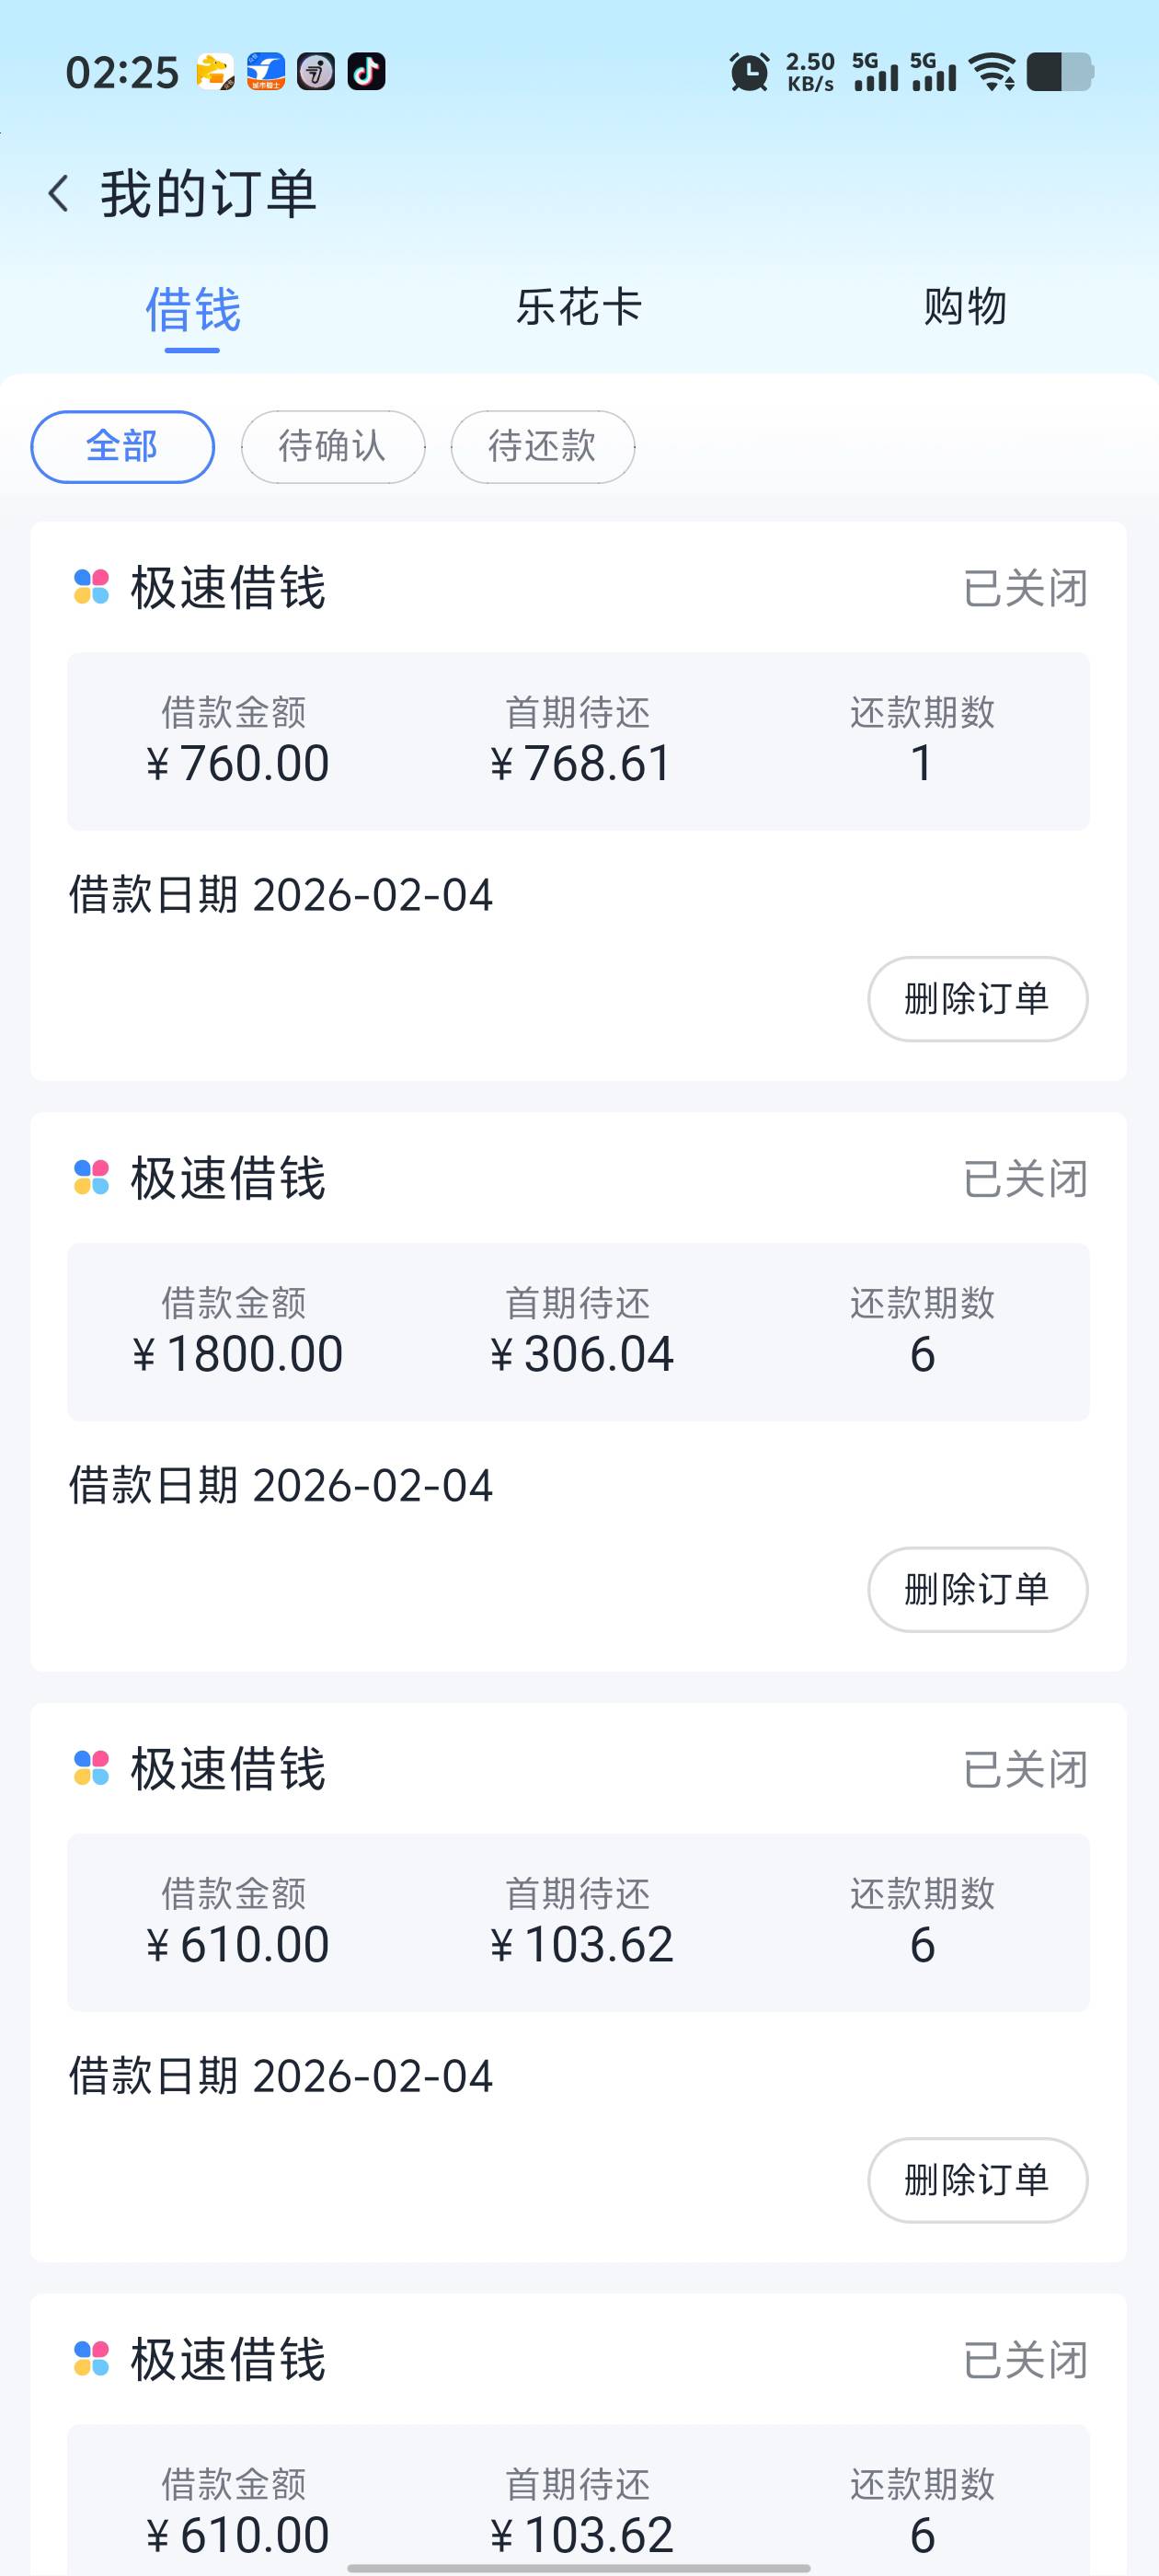Open the ¥760.00 loan order details panel
The width and height of the screenshot is (1159, 2576).
(x=578, y=741)
